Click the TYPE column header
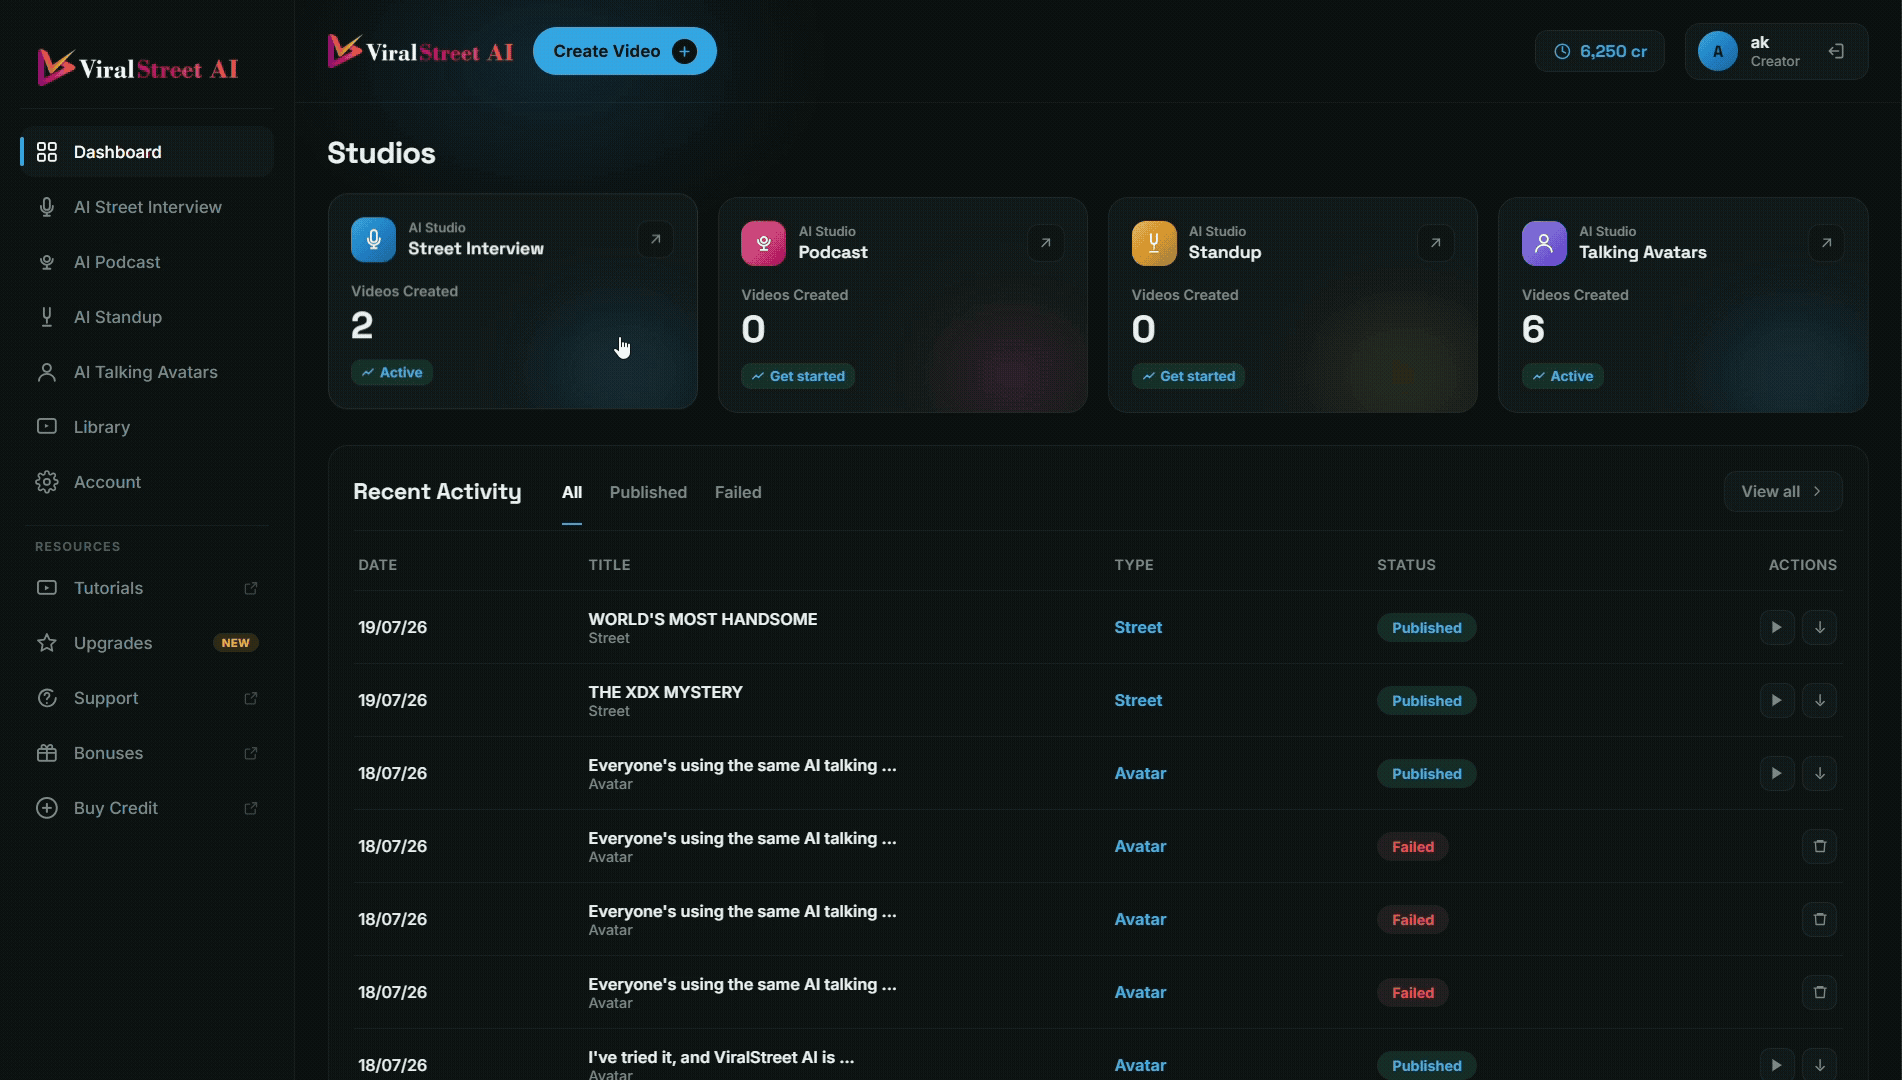 1134,565
